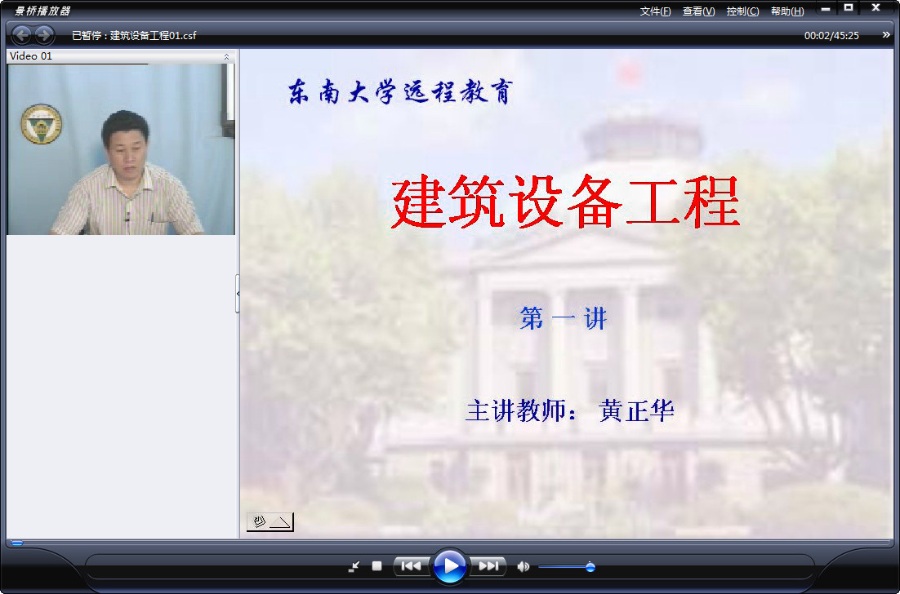Minimize the player window
The image size is (900, 594).
pyautogui.click(x=825, y=9)
